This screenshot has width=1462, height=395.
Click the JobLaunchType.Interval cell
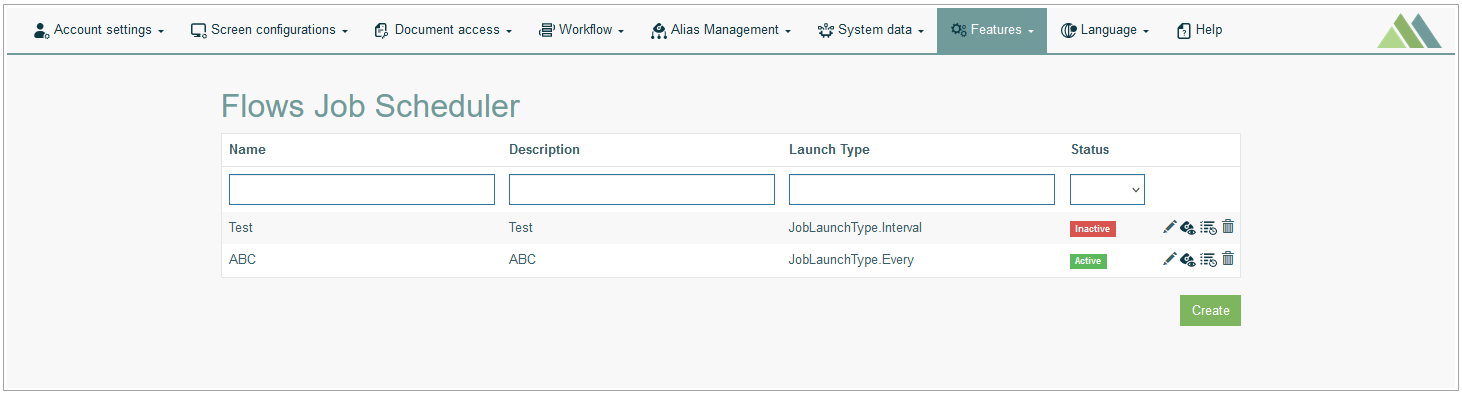point(855,228)
